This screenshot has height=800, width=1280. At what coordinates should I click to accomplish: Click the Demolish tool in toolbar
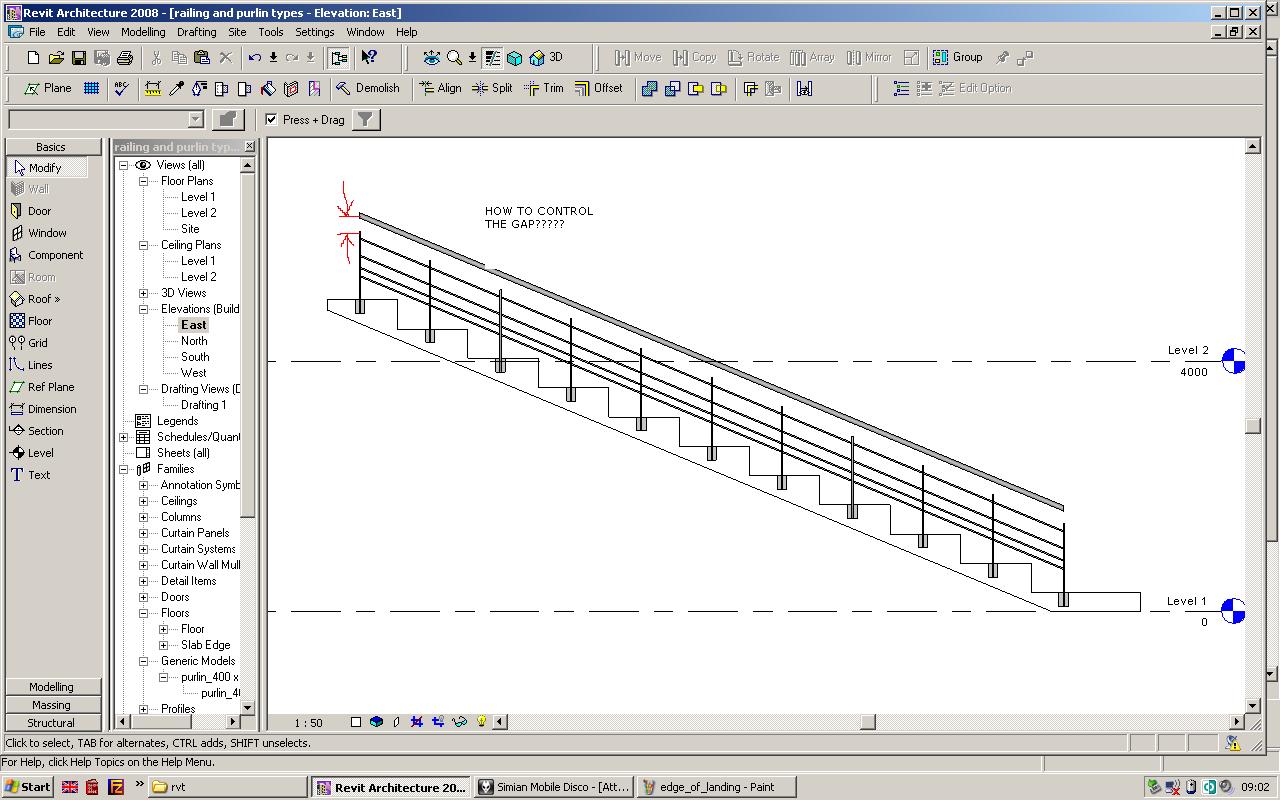(367, 88)
